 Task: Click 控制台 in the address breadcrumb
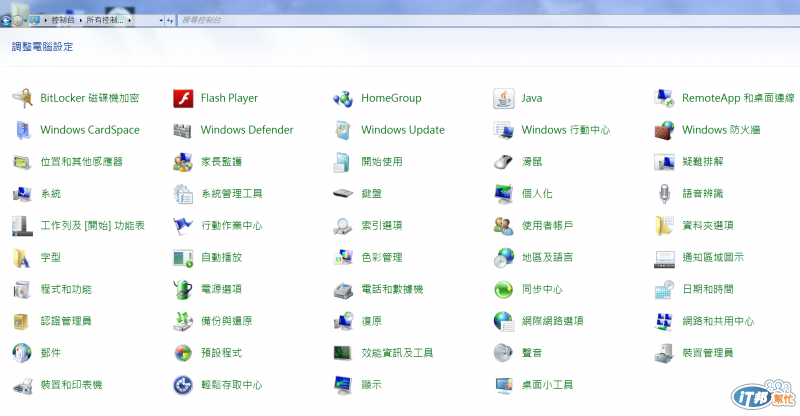[x=63, y=20]
